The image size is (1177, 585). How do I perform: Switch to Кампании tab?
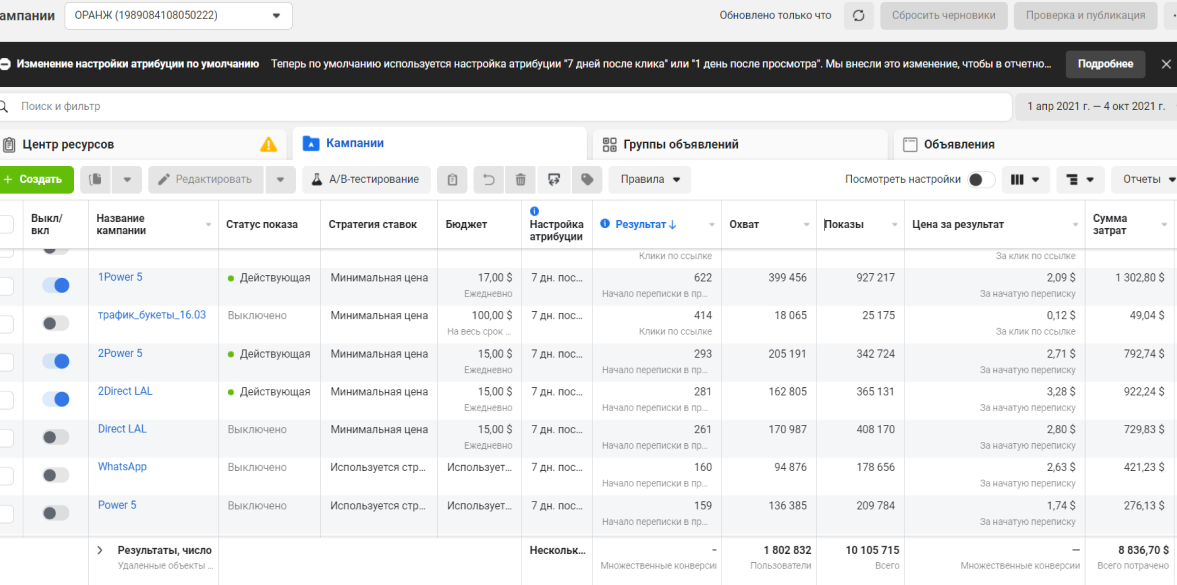point(439,143)
